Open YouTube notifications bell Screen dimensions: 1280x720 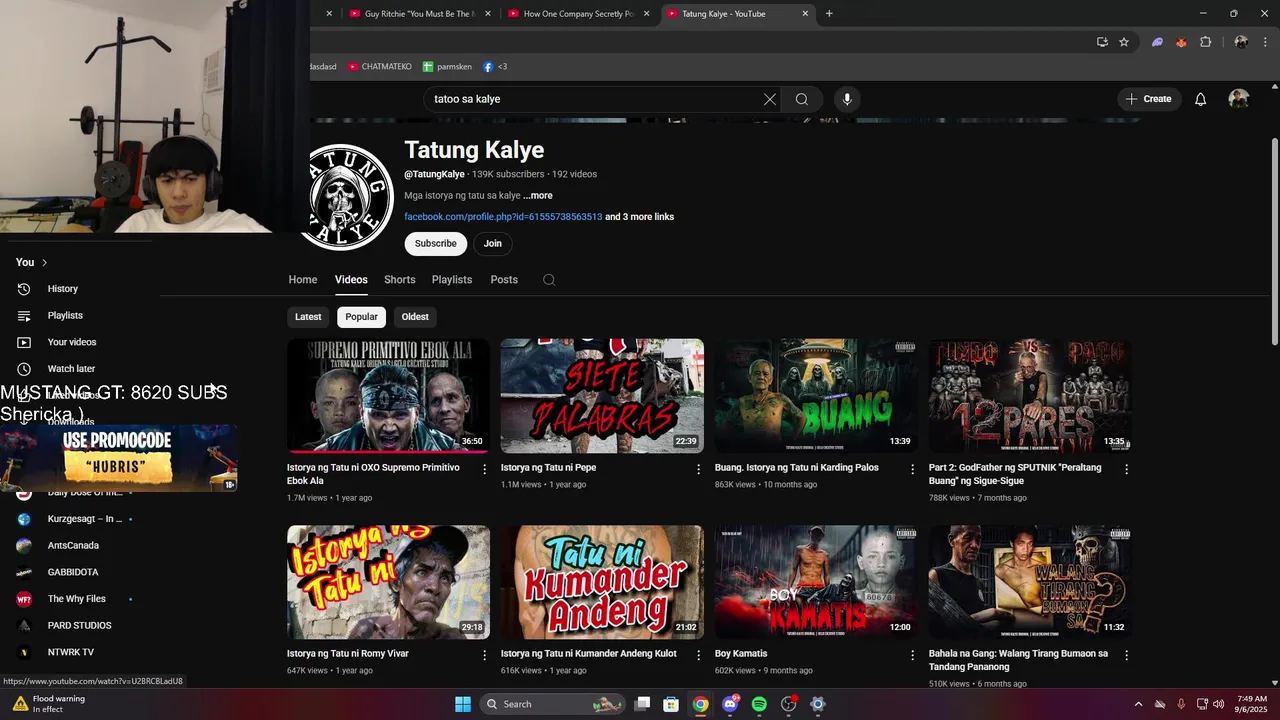pyautogui.click(x=1201, y=99)
